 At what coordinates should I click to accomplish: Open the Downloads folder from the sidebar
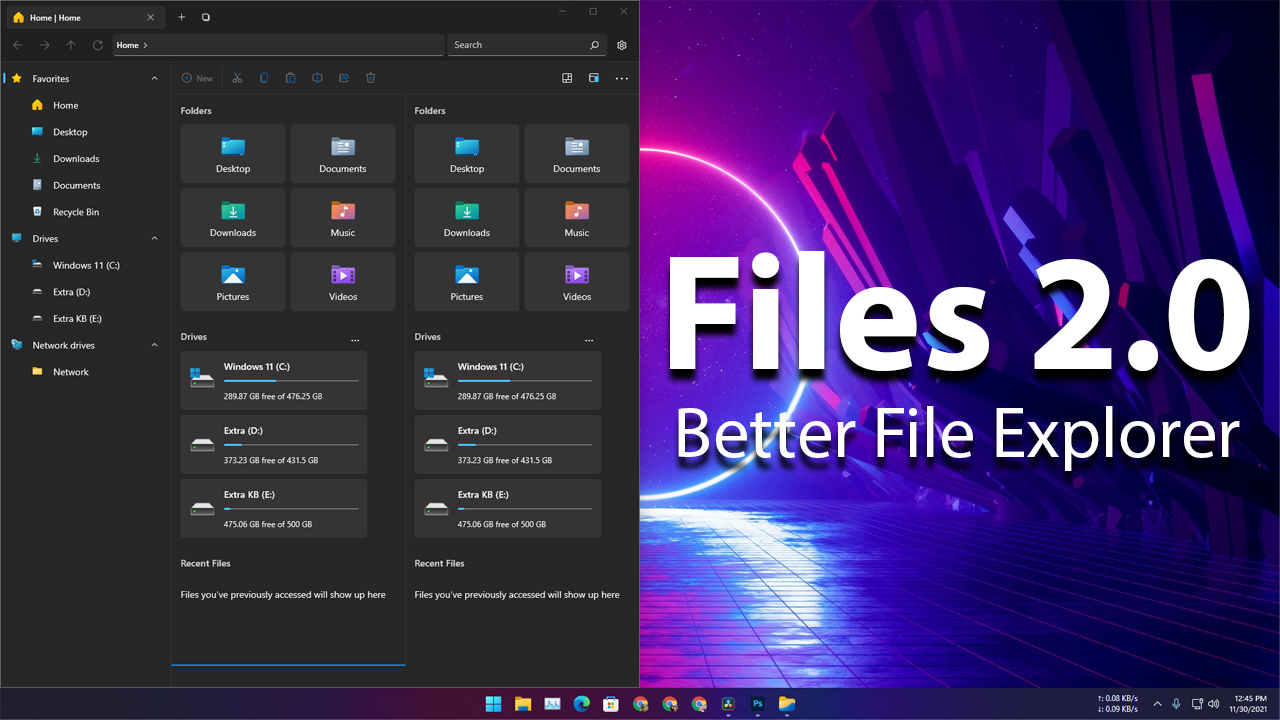(74, 158)
